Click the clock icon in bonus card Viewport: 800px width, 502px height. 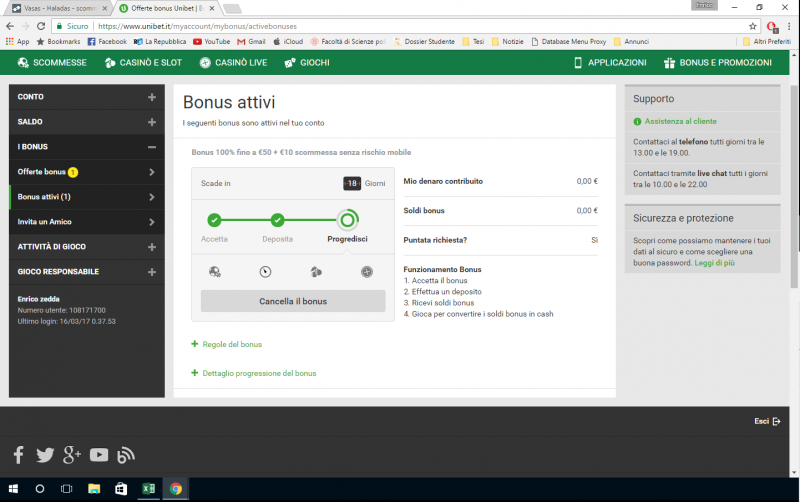coord(265,271)
